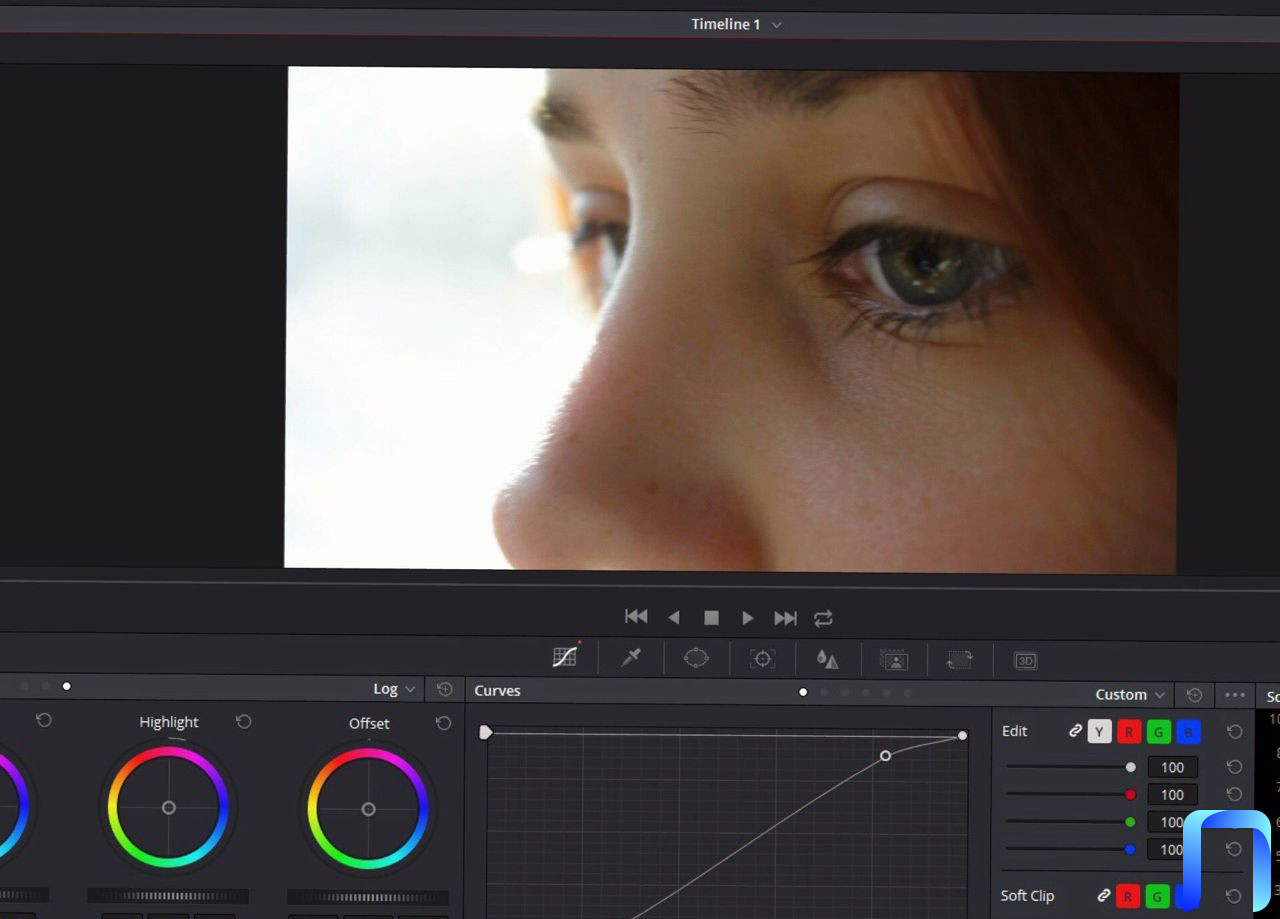
Task: Click the white intensity value field 100
Action: coord(1172,768)
